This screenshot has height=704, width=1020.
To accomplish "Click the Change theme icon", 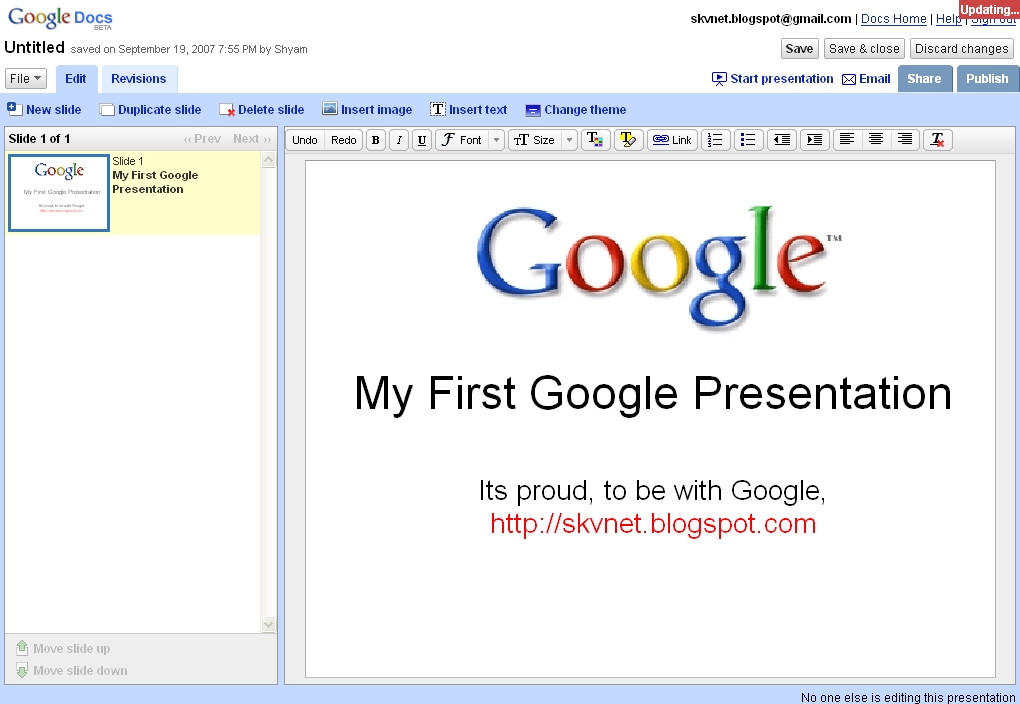I will pos(533,110).
